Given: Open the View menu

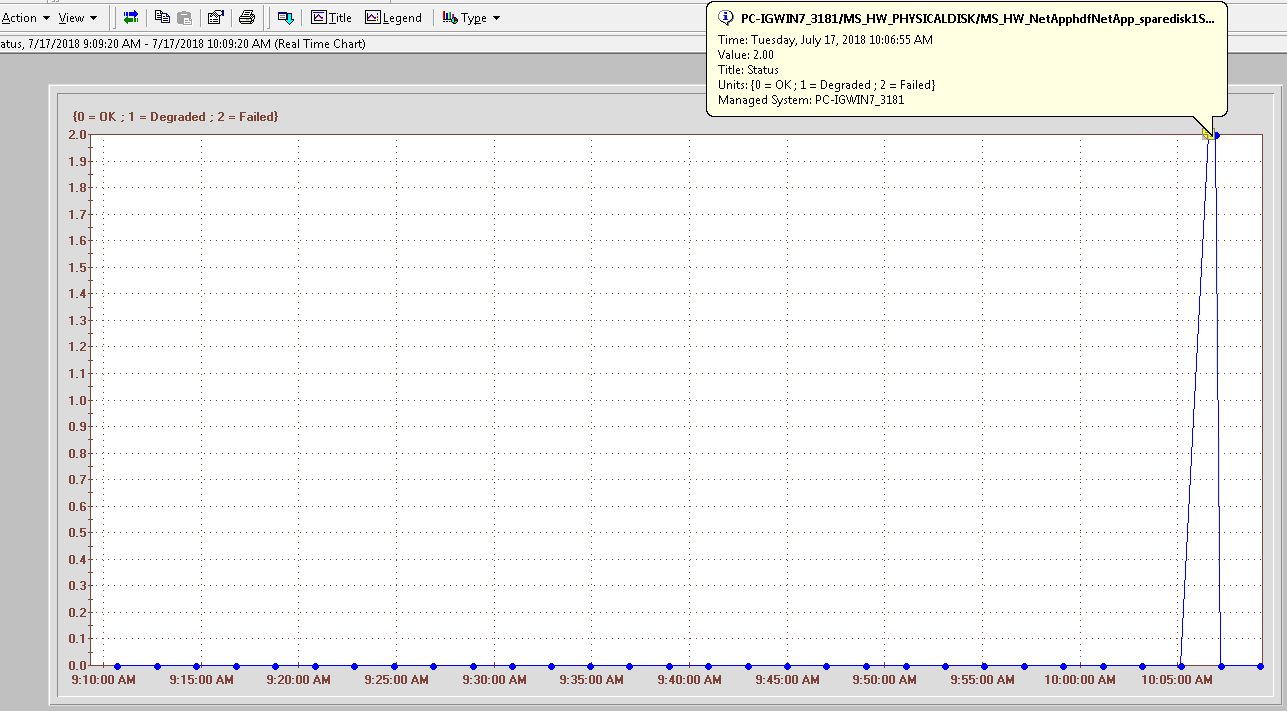Looking at the screenshot, I should click(x=77, y=18).
